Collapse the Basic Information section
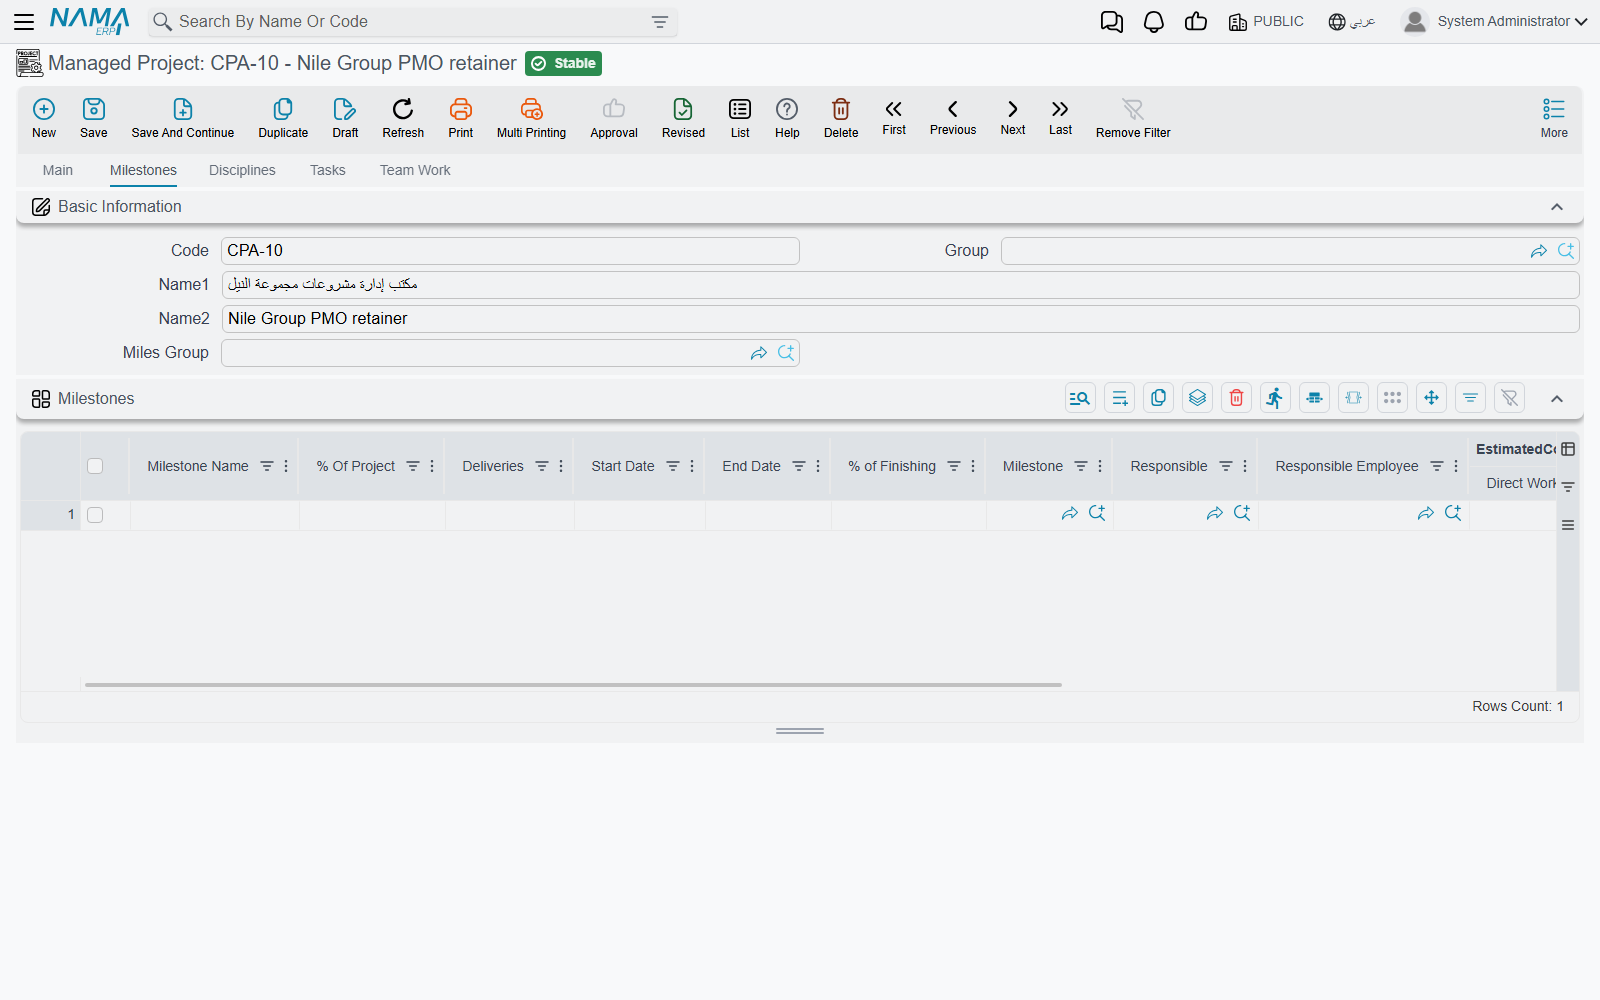 pos(1557,207)
